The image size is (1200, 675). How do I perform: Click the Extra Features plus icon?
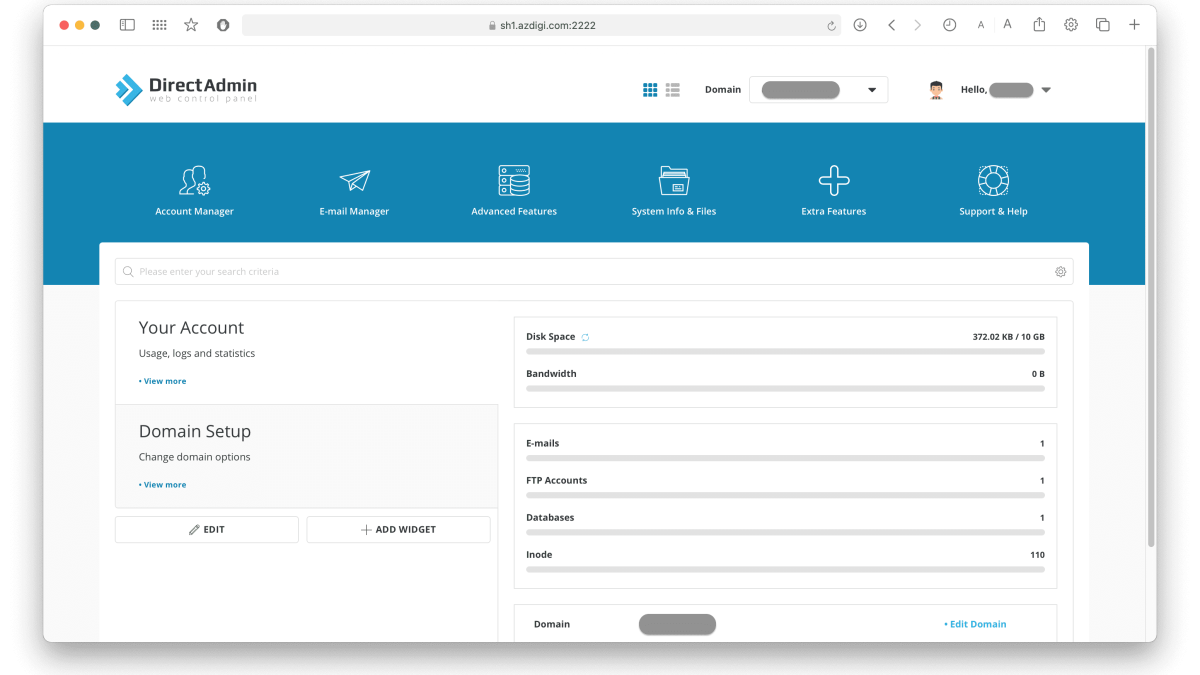pyautogui.click(x=834, y=181)
